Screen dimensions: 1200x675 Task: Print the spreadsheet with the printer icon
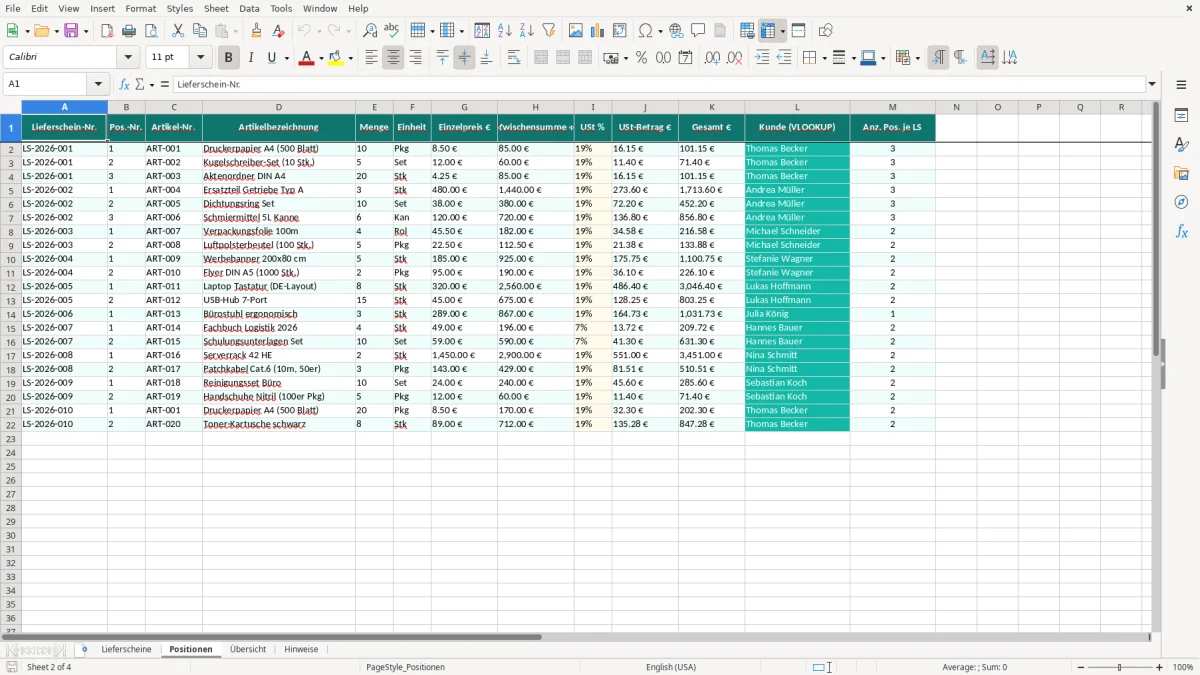tap(129, 31)
